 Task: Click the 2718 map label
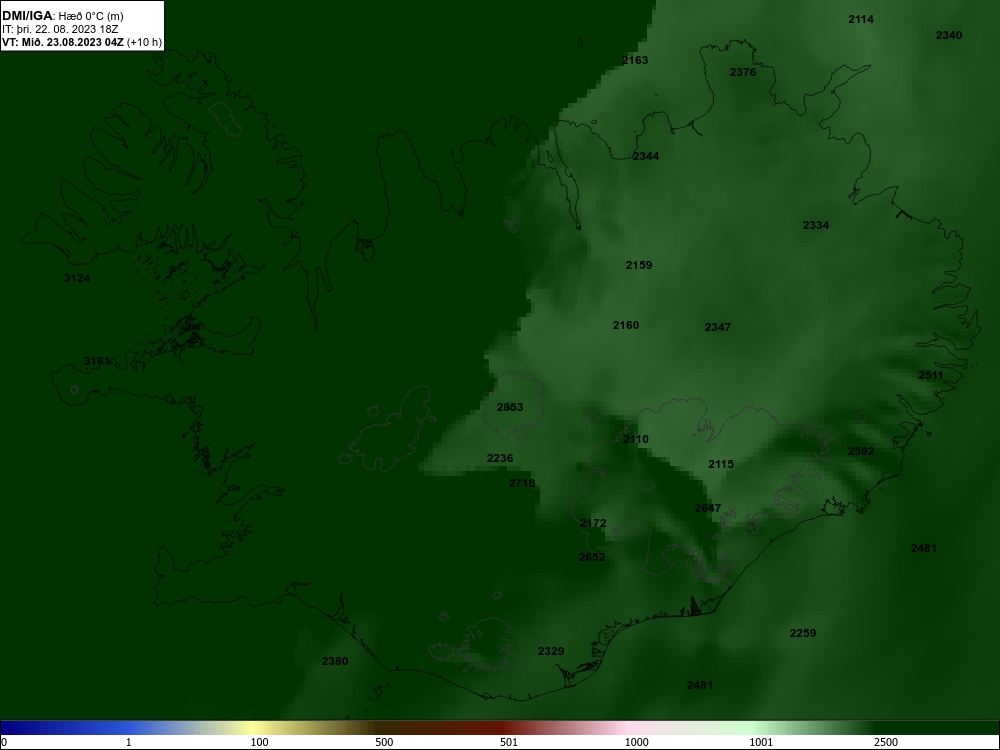(x=522, y=483)
